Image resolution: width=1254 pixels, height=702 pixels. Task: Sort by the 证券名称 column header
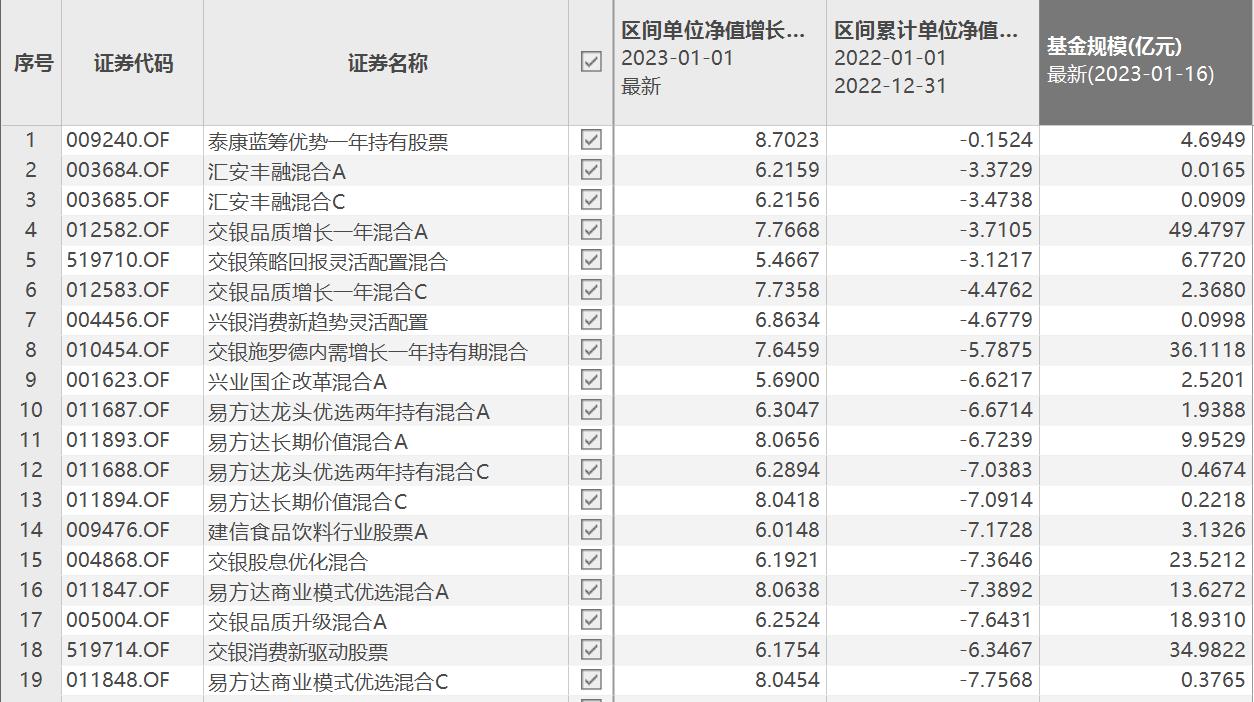coord(387,63)
